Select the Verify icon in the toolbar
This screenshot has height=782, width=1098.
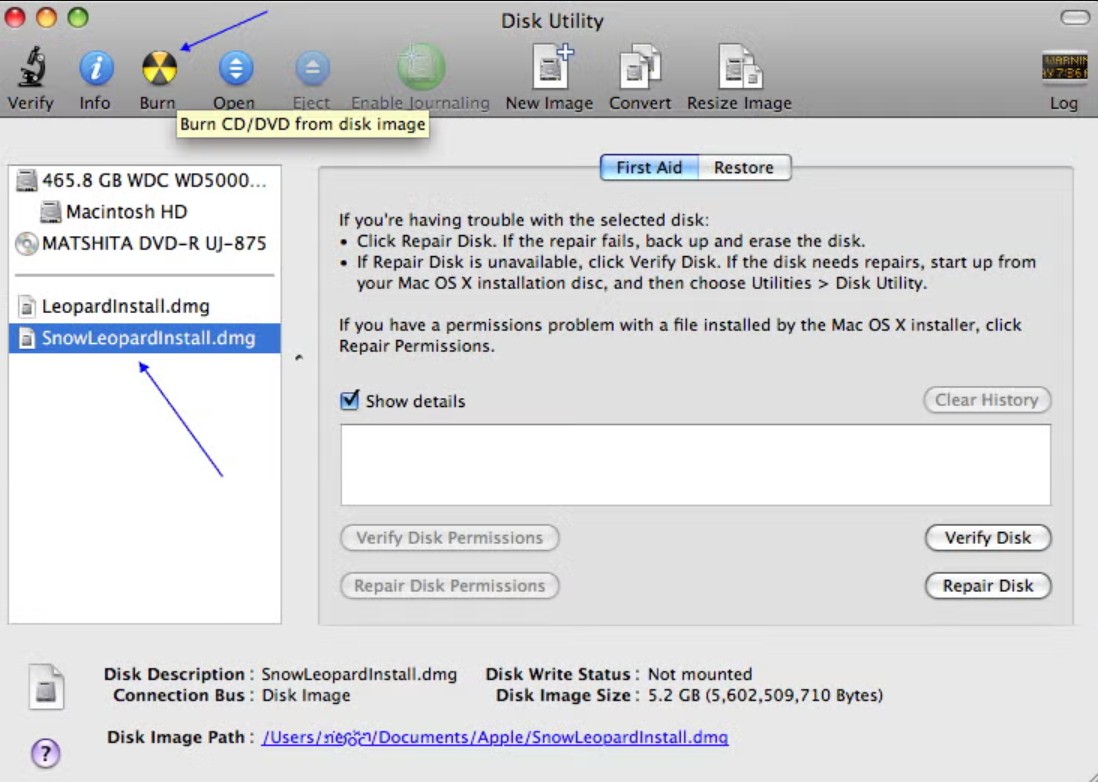click(x=29, y=68)
